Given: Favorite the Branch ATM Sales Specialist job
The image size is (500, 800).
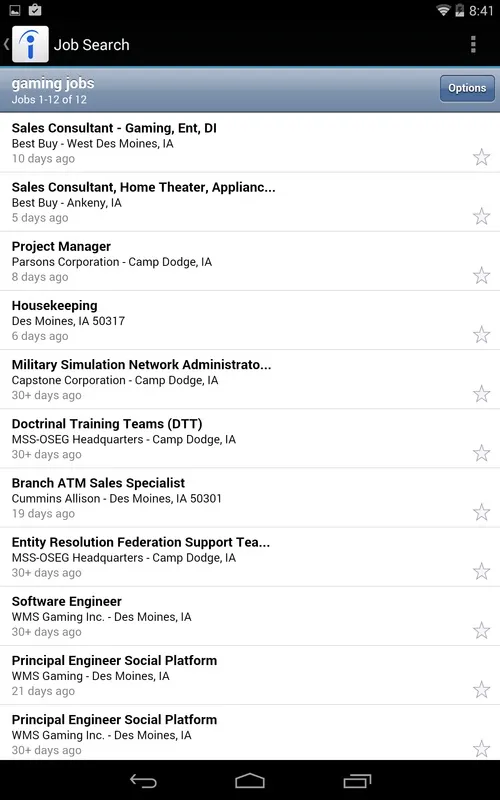Looking at the screenshot, I should click(x=481, y=512).
